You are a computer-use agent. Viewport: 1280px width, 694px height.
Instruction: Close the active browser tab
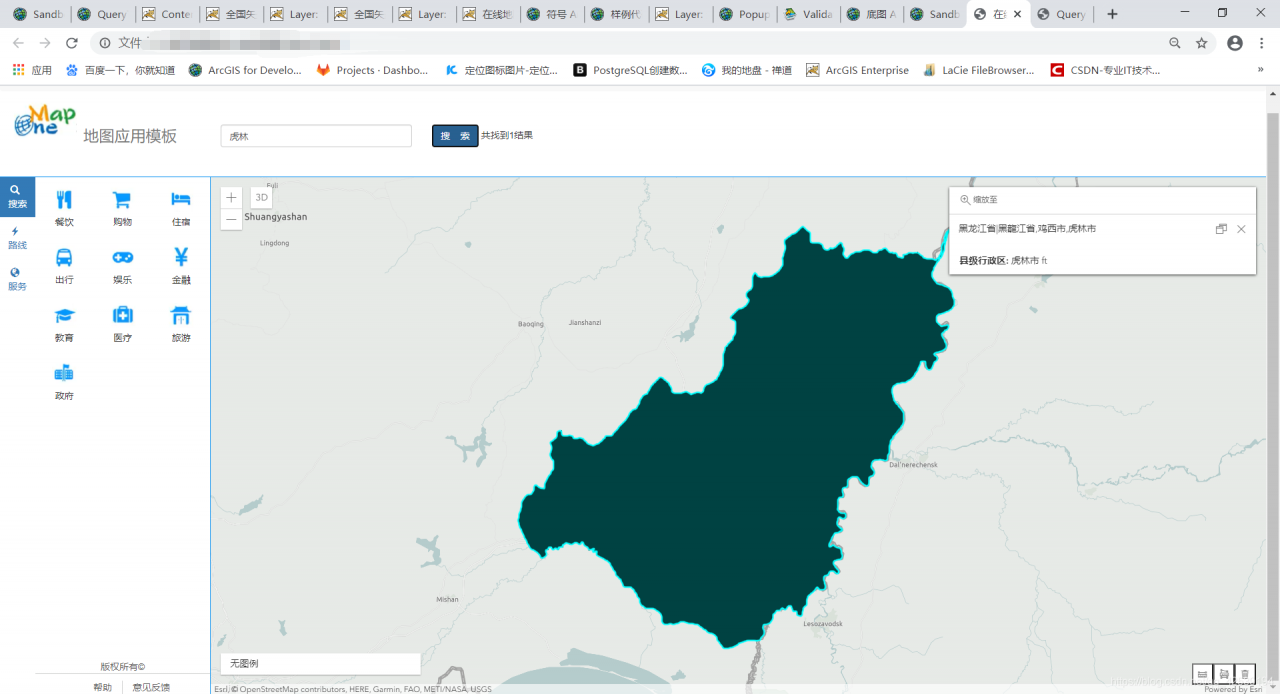(x=1017, y=14)
